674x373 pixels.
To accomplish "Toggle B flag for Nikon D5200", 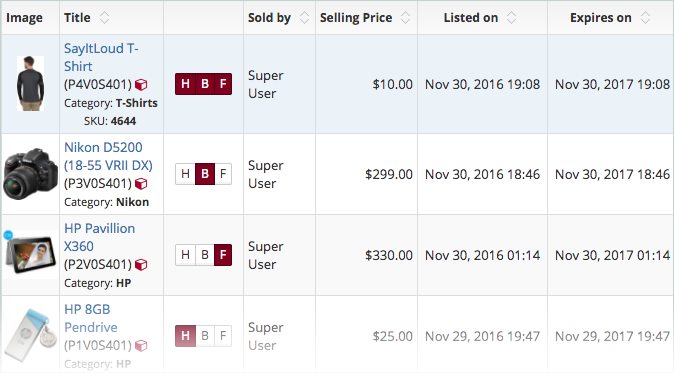I will click(x=205, y=174).
